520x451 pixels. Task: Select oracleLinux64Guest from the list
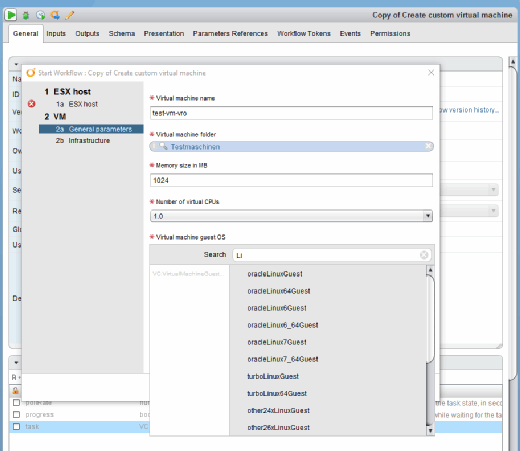tap(279, 291)
